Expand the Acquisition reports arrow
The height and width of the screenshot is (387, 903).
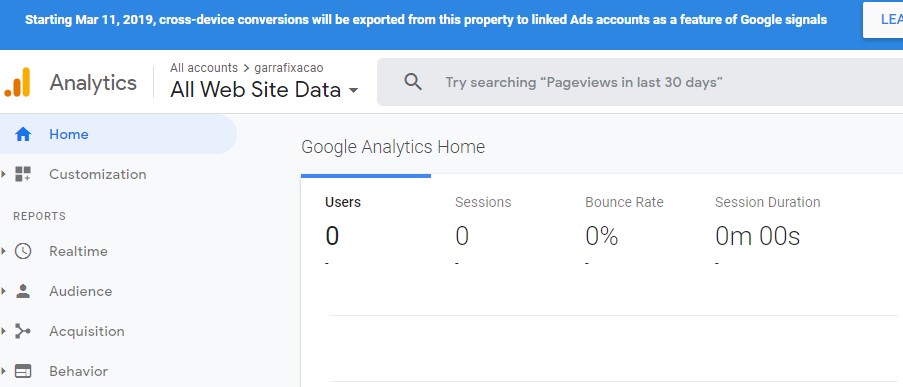point(3,331)
